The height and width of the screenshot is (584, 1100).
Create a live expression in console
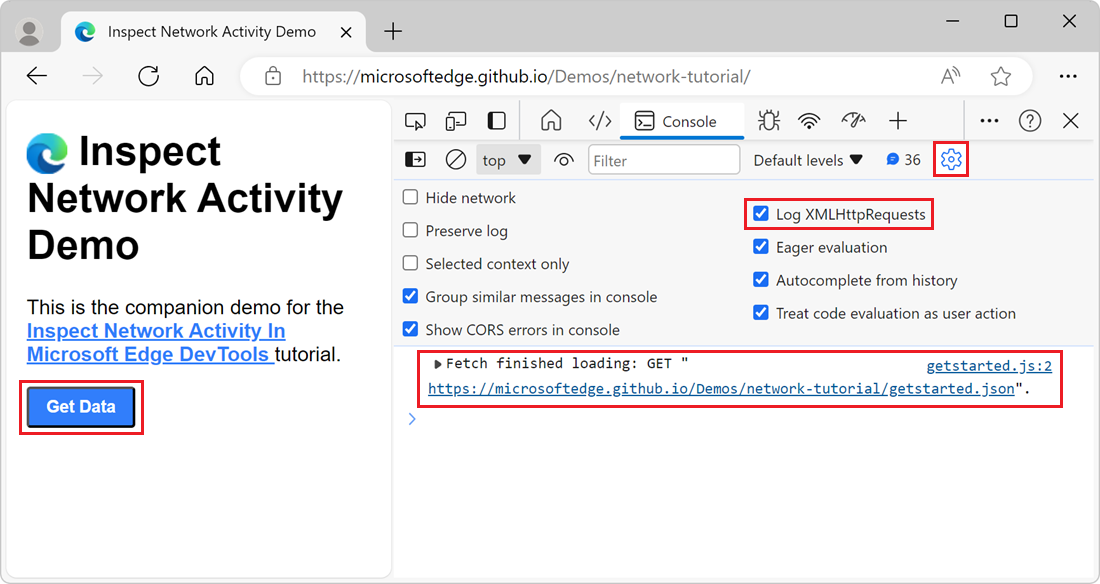pyautogui.click(x=563, y=159)
